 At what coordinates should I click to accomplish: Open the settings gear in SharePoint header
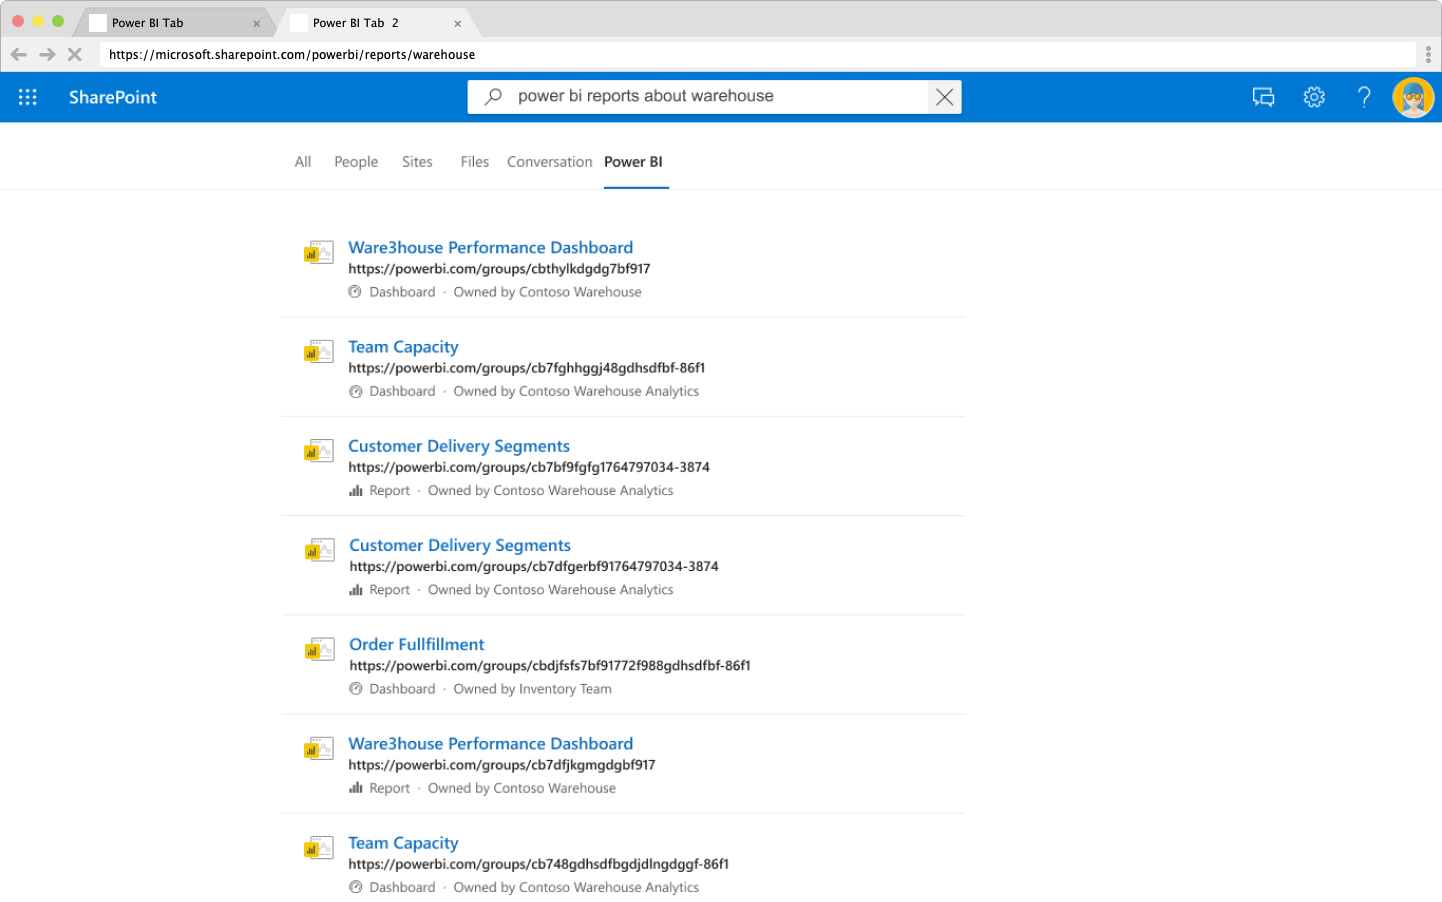point(1314,97)
